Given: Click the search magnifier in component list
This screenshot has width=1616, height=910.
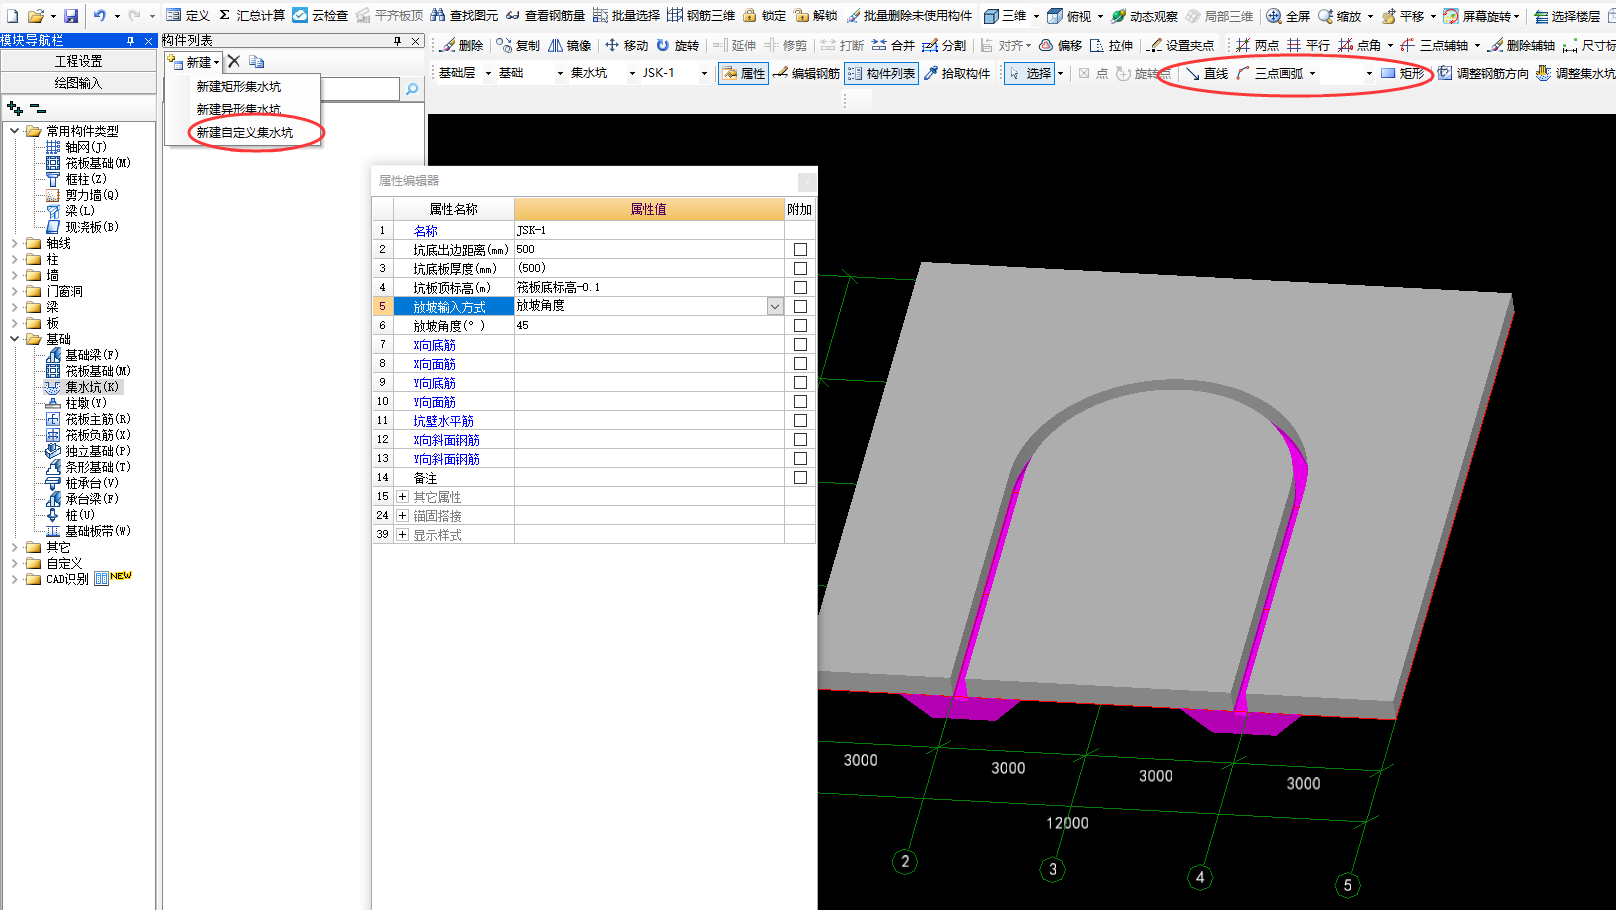Looking at the screenshot, I should (411, 89).
